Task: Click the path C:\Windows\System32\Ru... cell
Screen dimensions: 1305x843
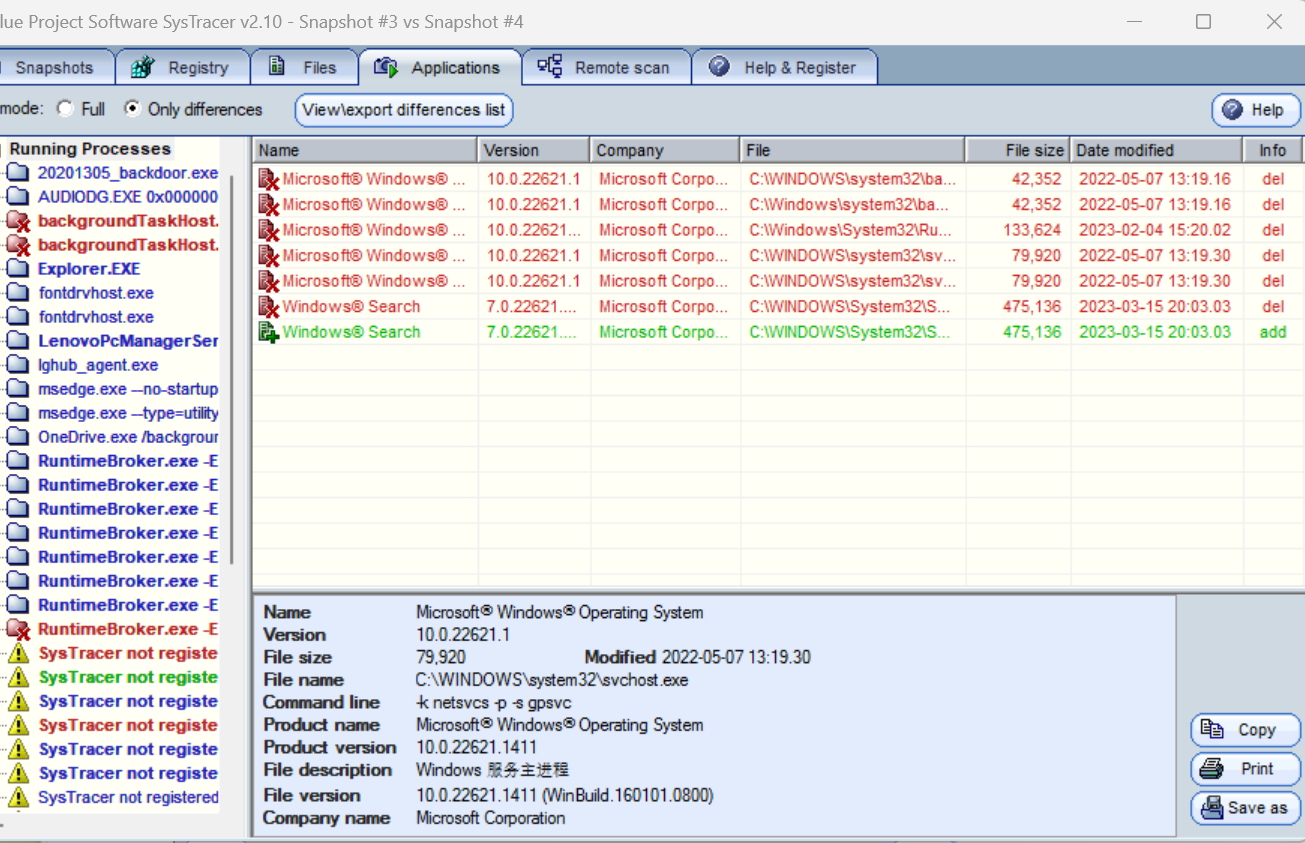Action: tap(850, 230)
